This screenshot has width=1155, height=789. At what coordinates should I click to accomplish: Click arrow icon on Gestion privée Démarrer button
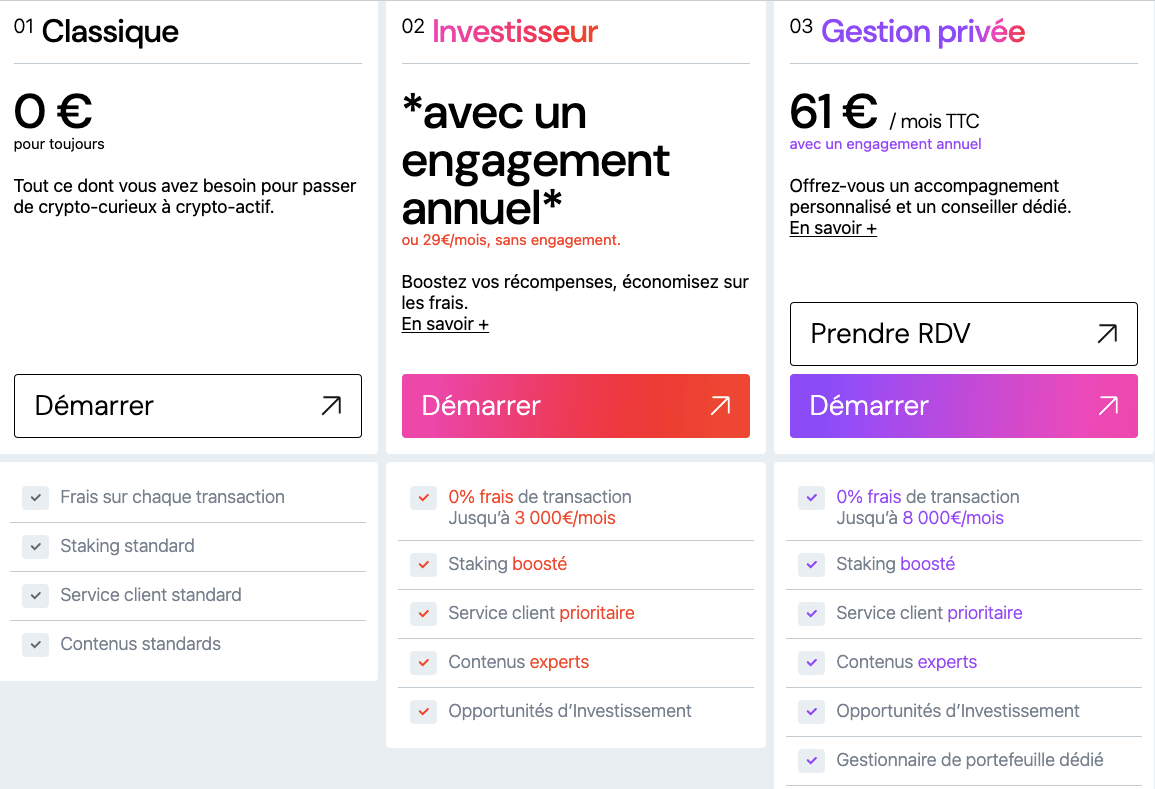pos(1108,406)
